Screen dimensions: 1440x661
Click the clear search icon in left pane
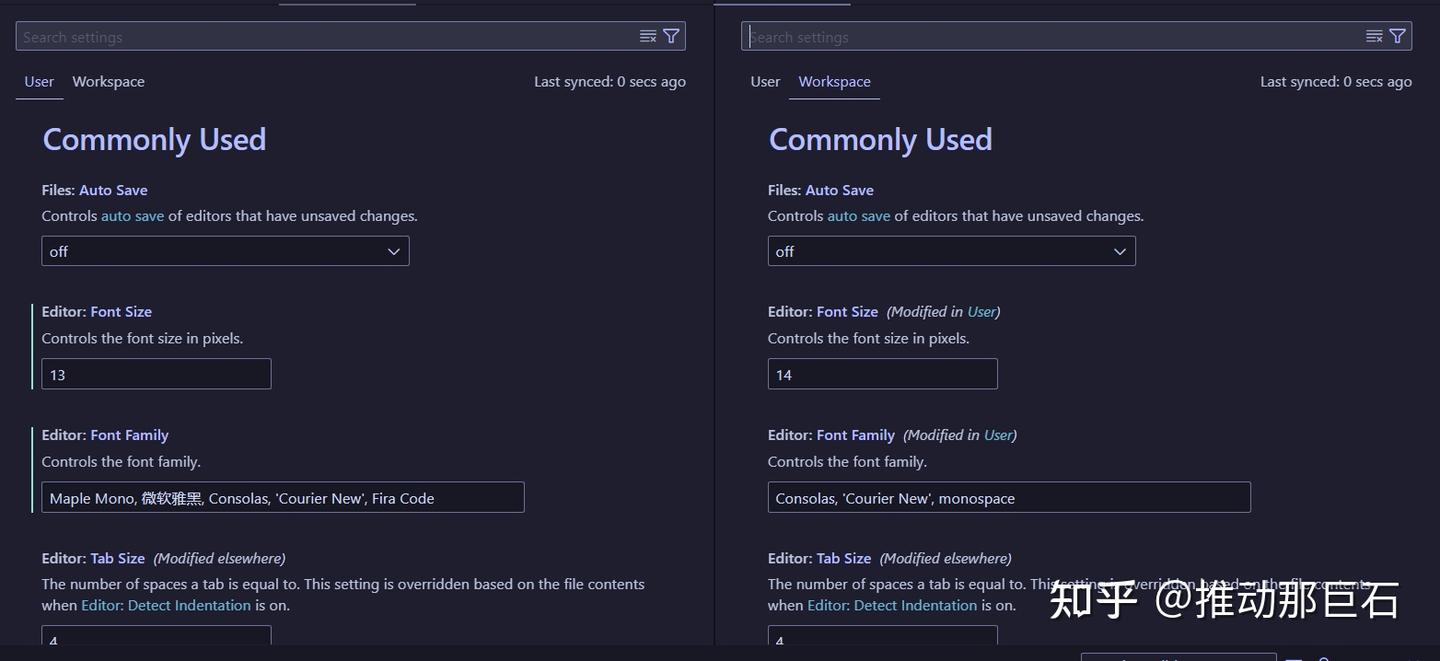coord(648,36)
